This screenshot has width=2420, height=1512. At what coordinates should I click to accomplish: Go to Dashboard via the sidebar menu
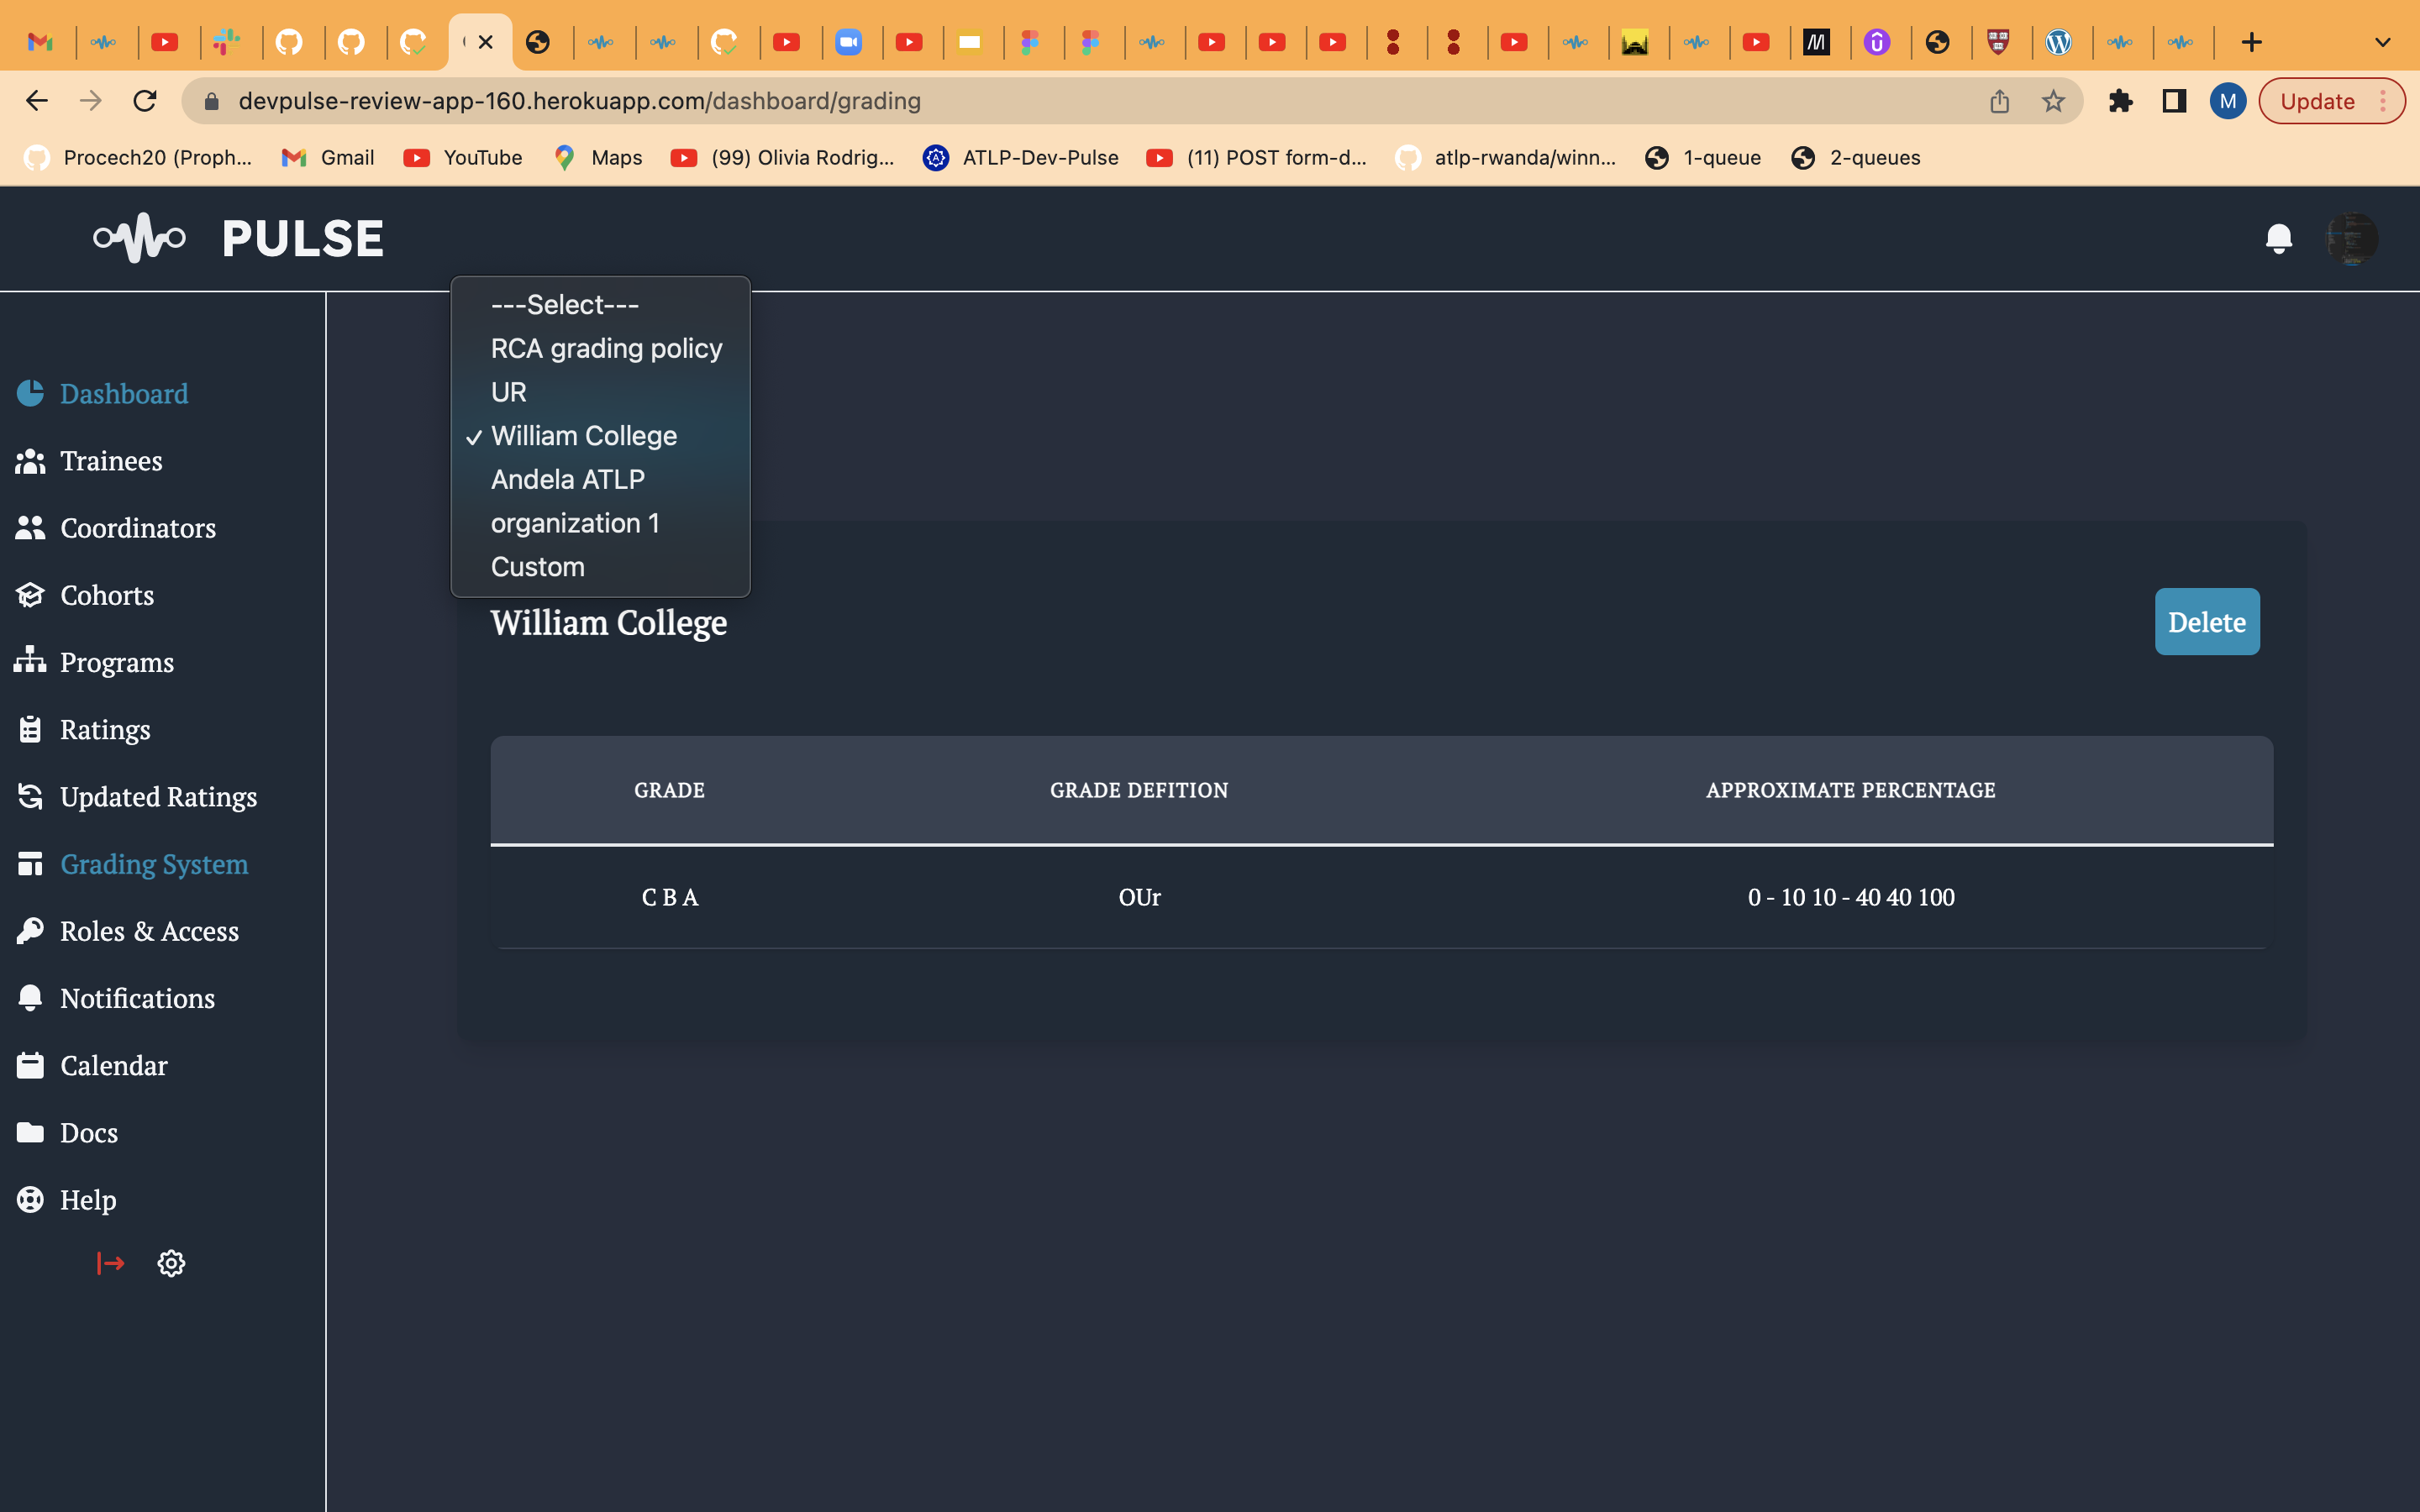pos(123,394)
